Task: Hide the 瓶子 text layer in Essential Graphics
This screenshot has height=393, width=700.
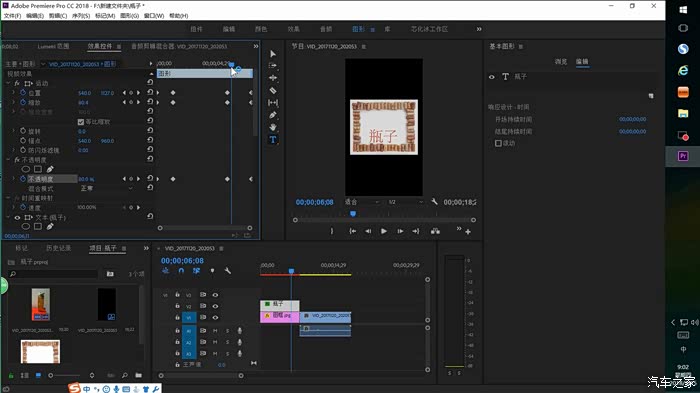Action: tap(492, 77)
